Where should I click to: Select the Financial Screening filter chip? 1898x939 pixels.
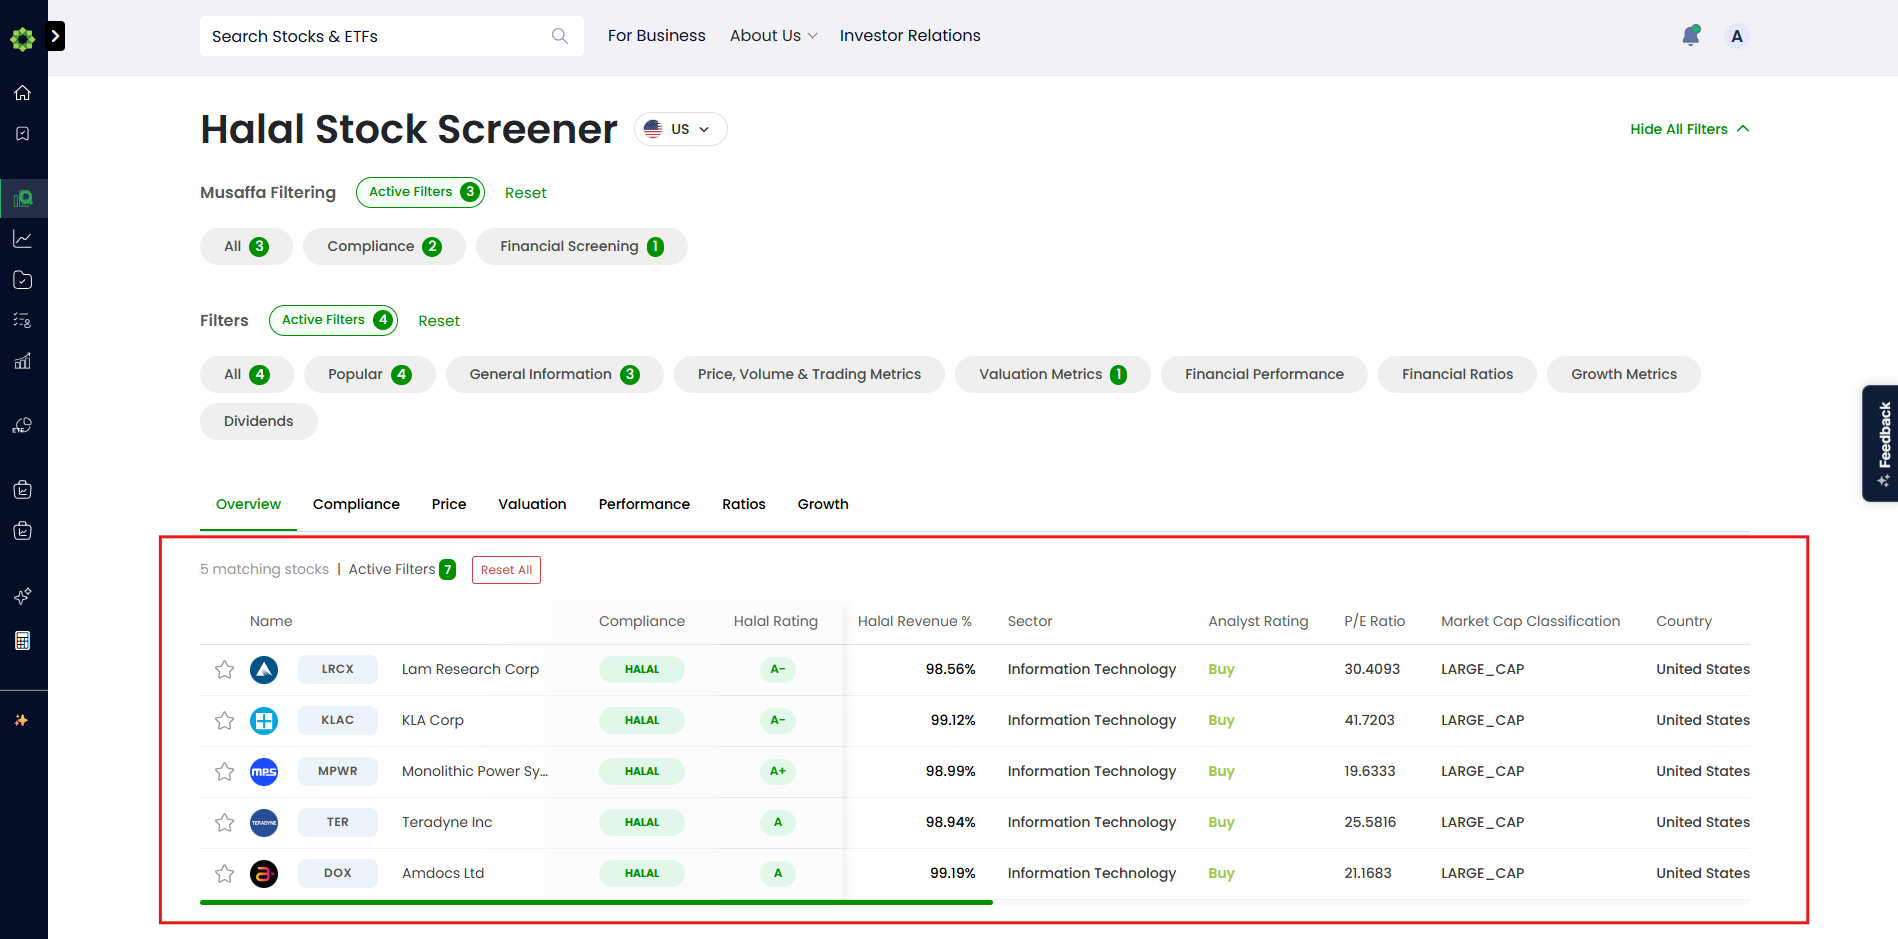click(582, 247)
